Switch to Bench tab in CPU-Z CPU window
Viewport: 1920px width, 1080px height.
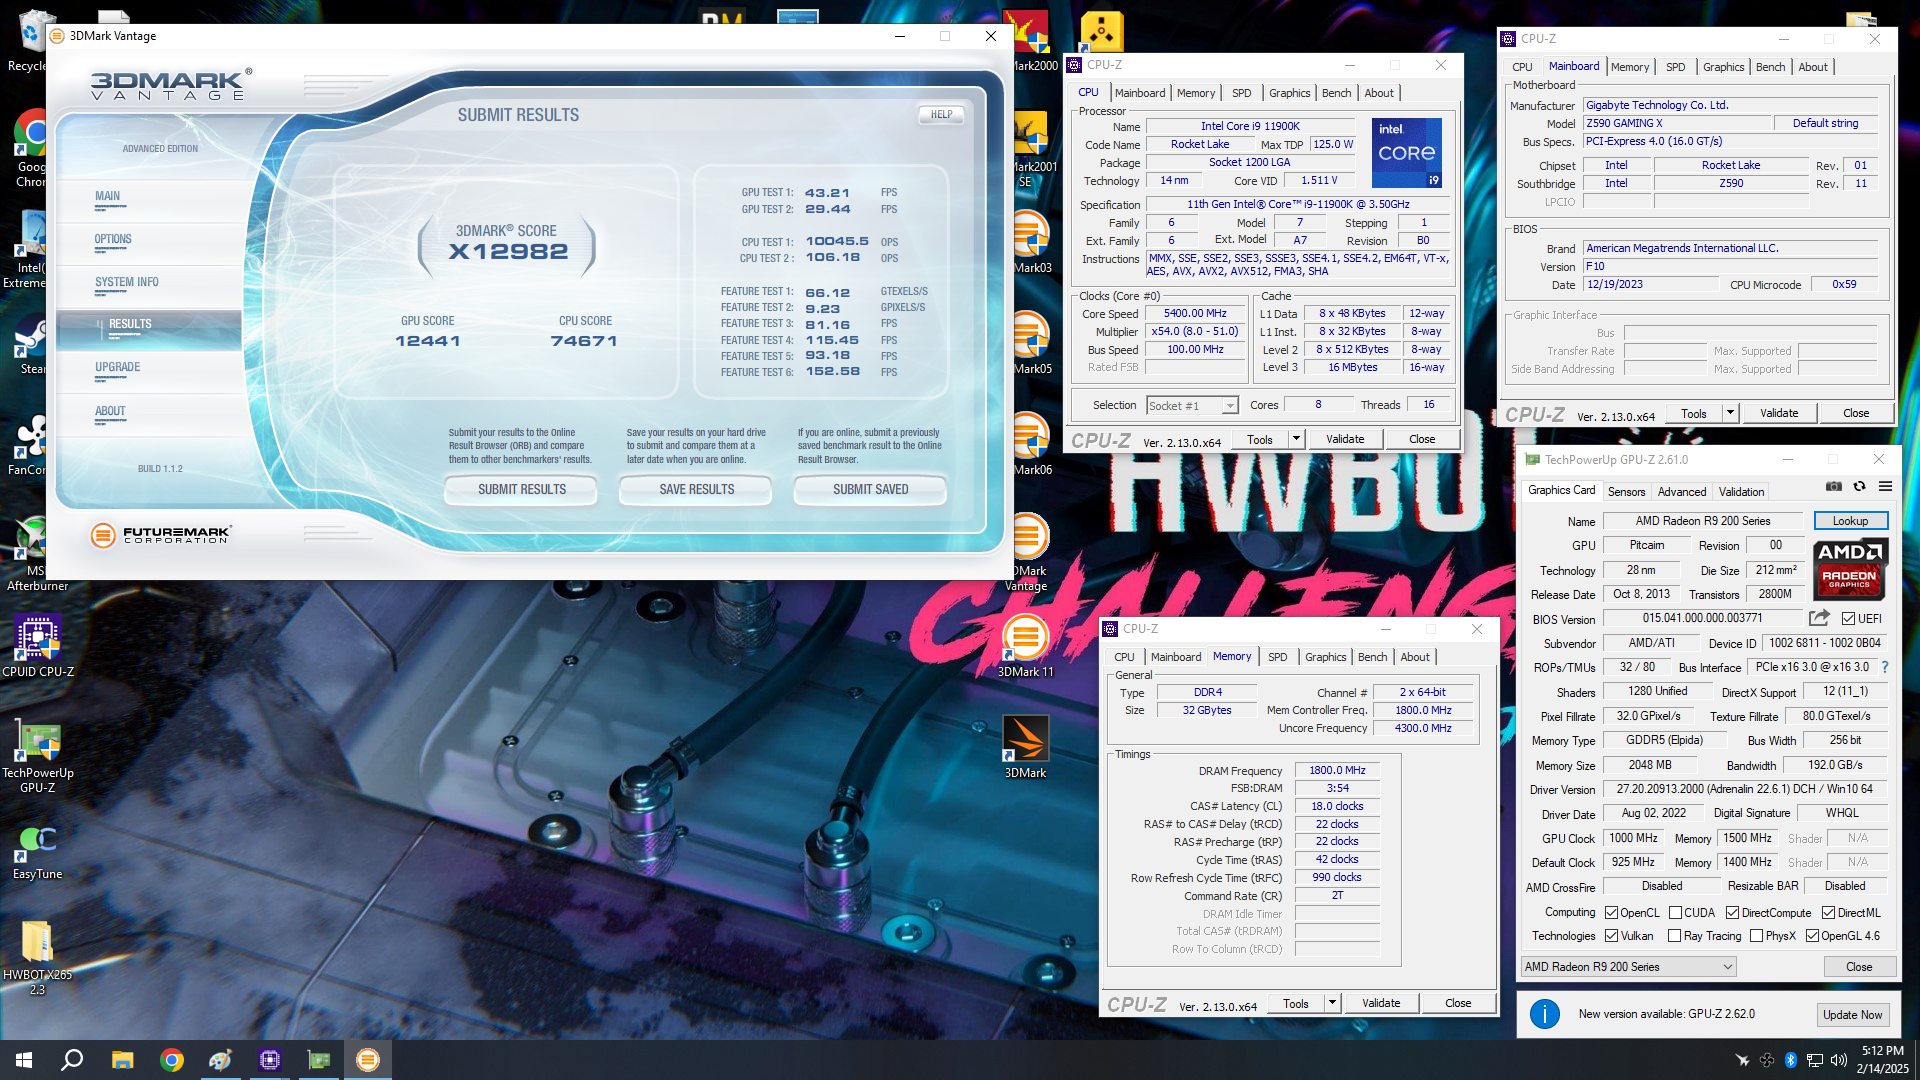tap(1336, 93)
